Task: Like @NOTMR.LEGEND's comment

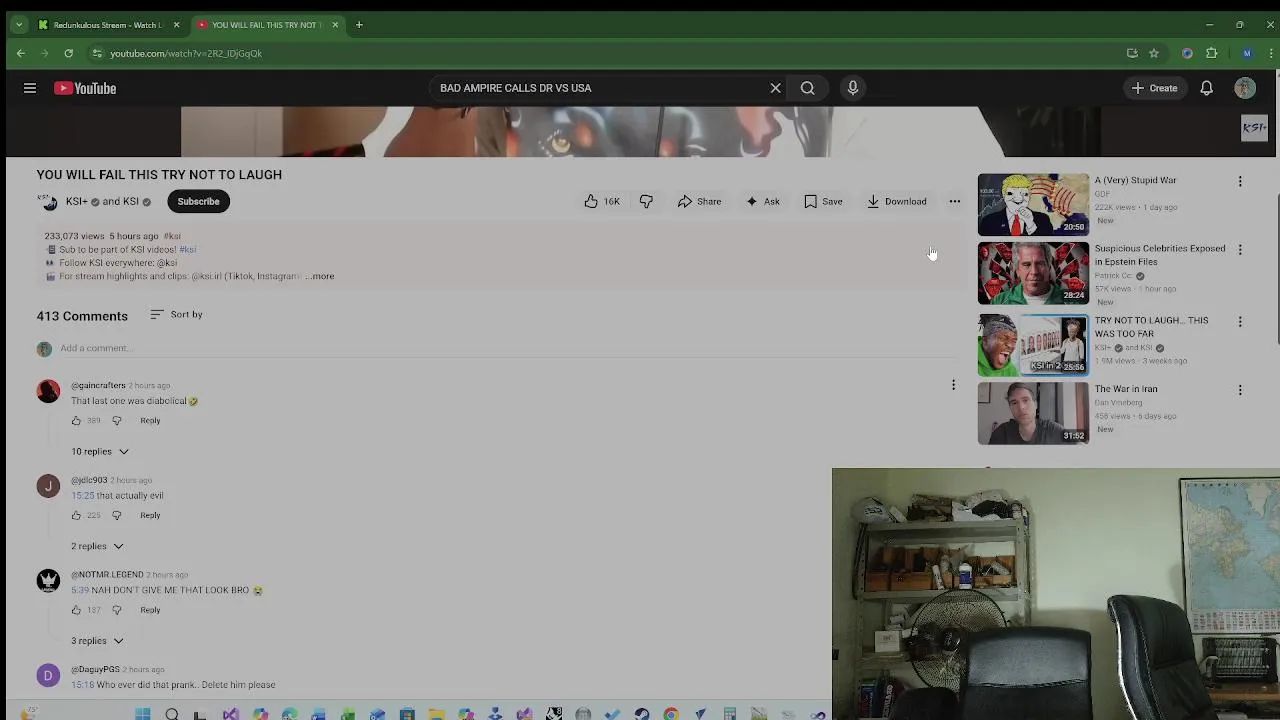Action: [x=76, y=610]
